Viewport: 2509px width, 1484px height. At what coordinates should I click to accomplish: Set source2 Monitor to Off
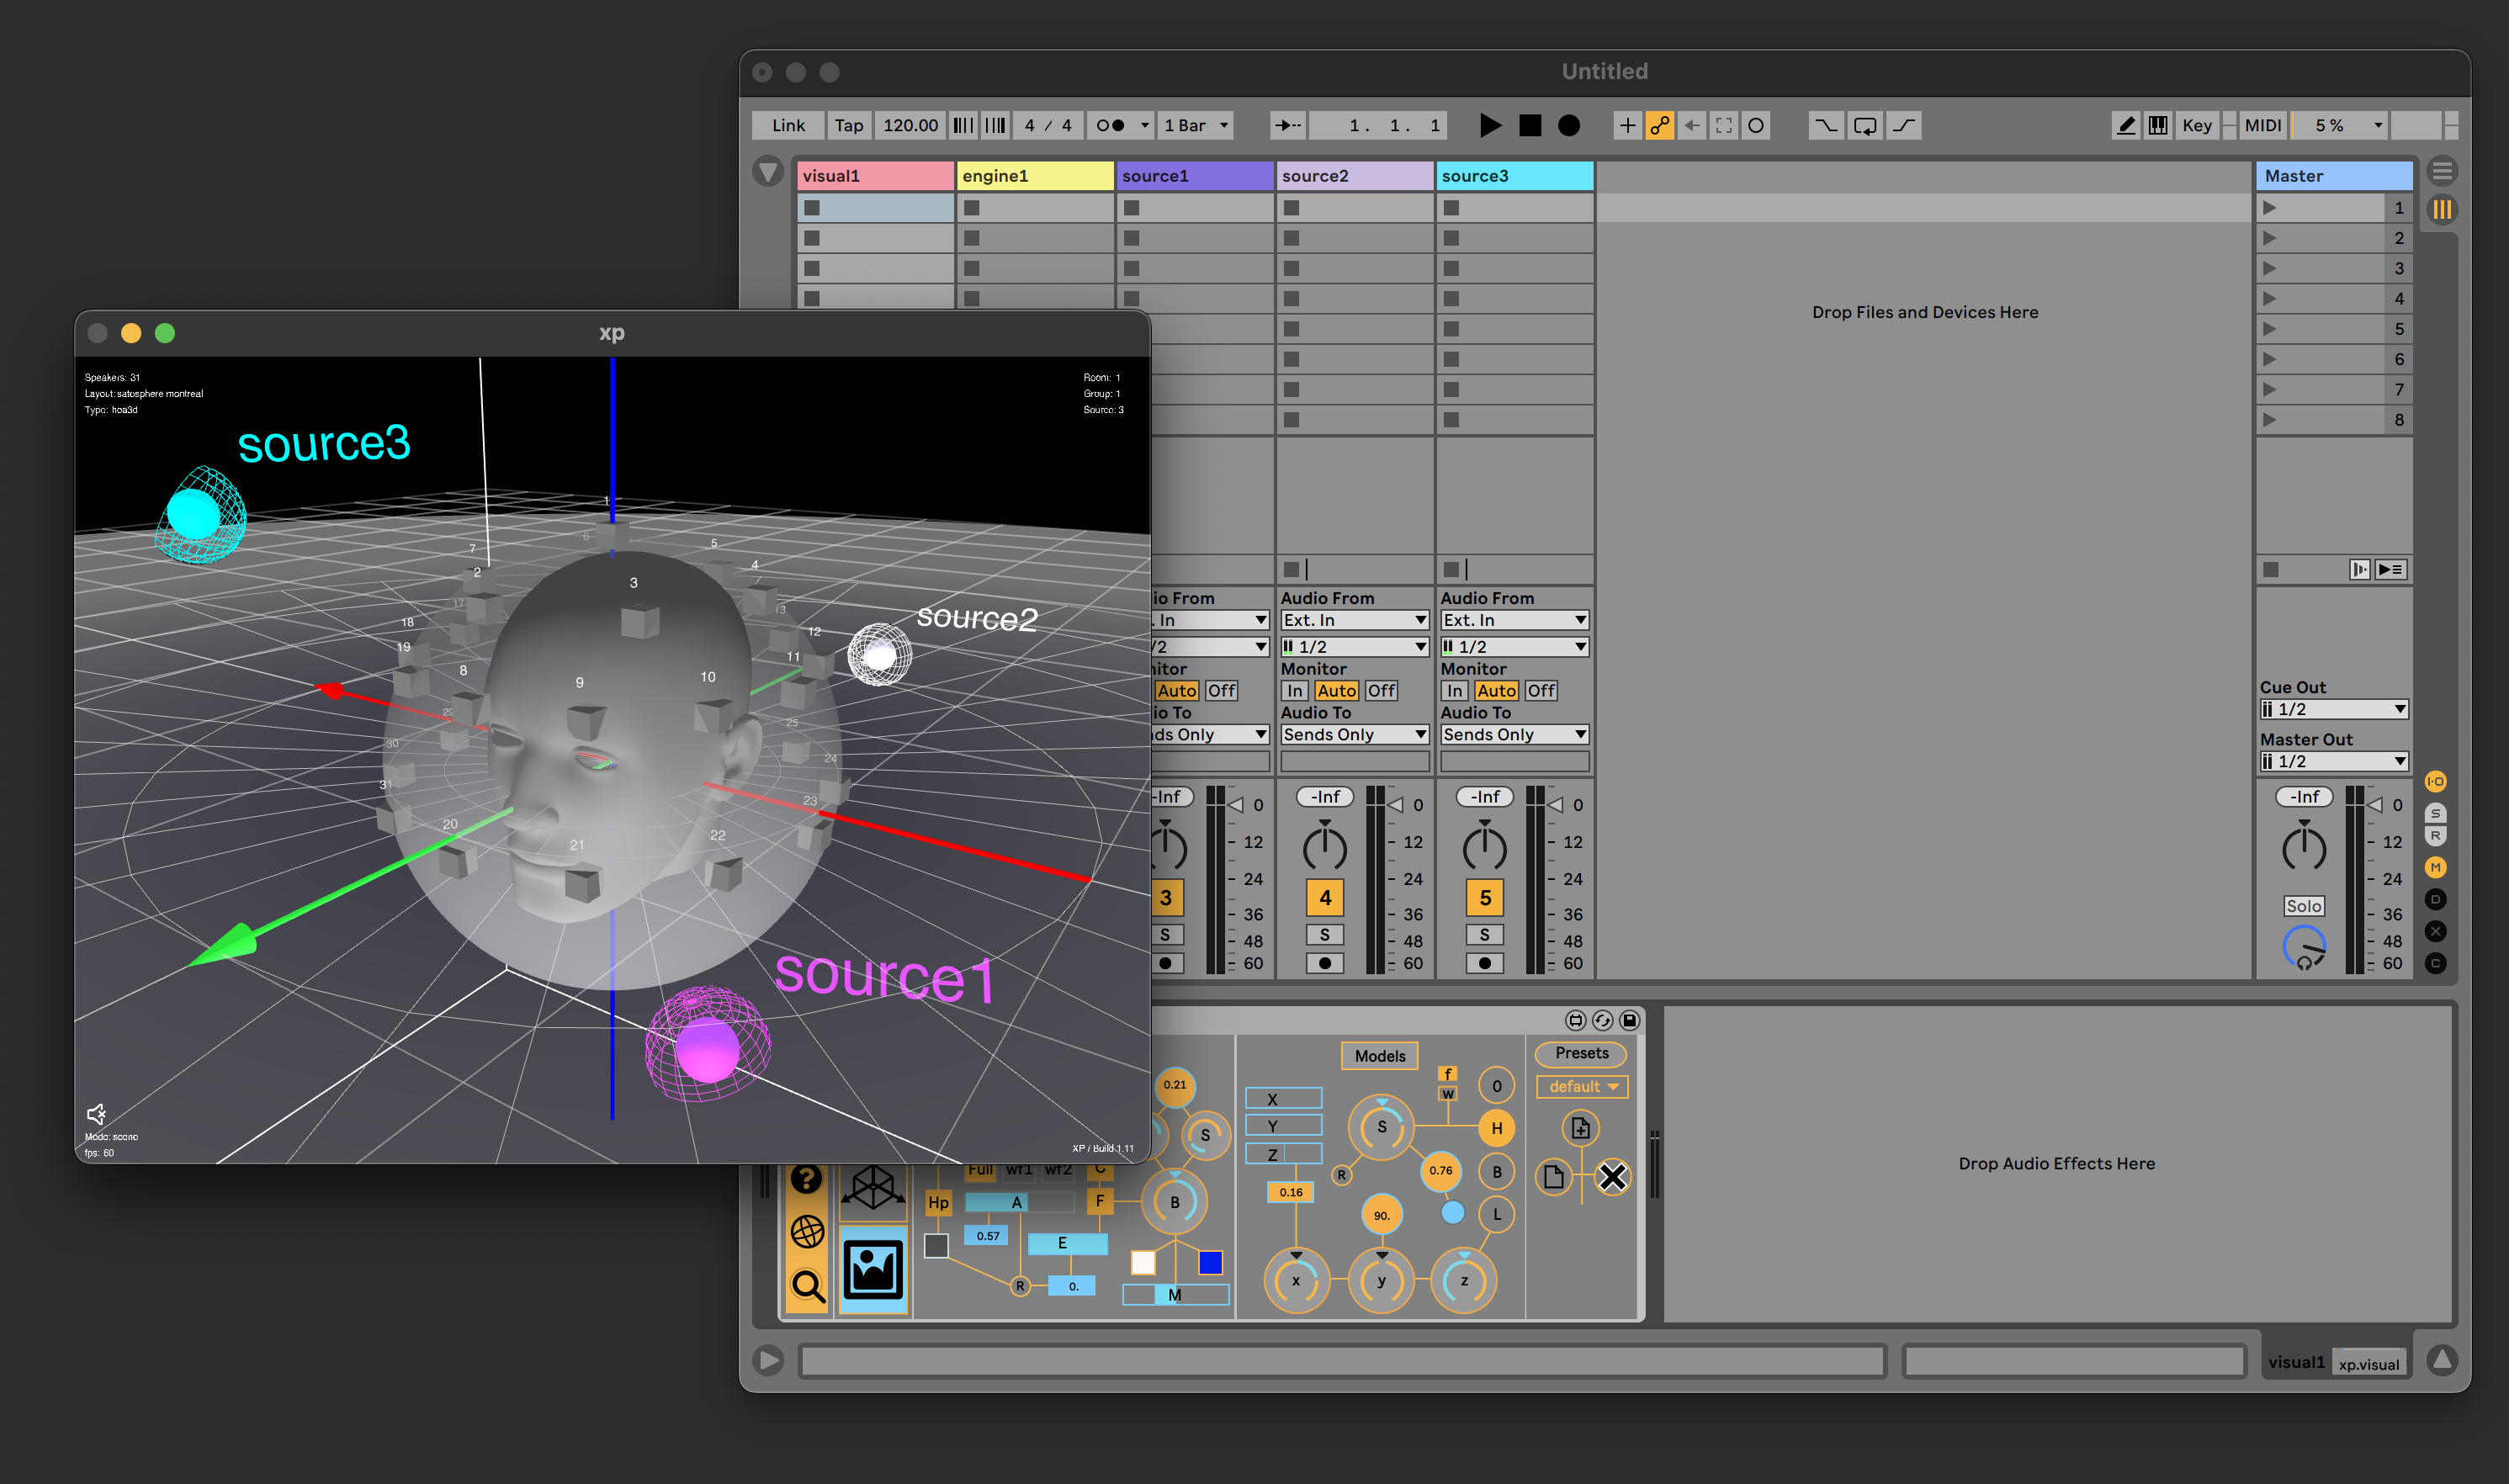pyautogui.click(x=1381, y=691)
